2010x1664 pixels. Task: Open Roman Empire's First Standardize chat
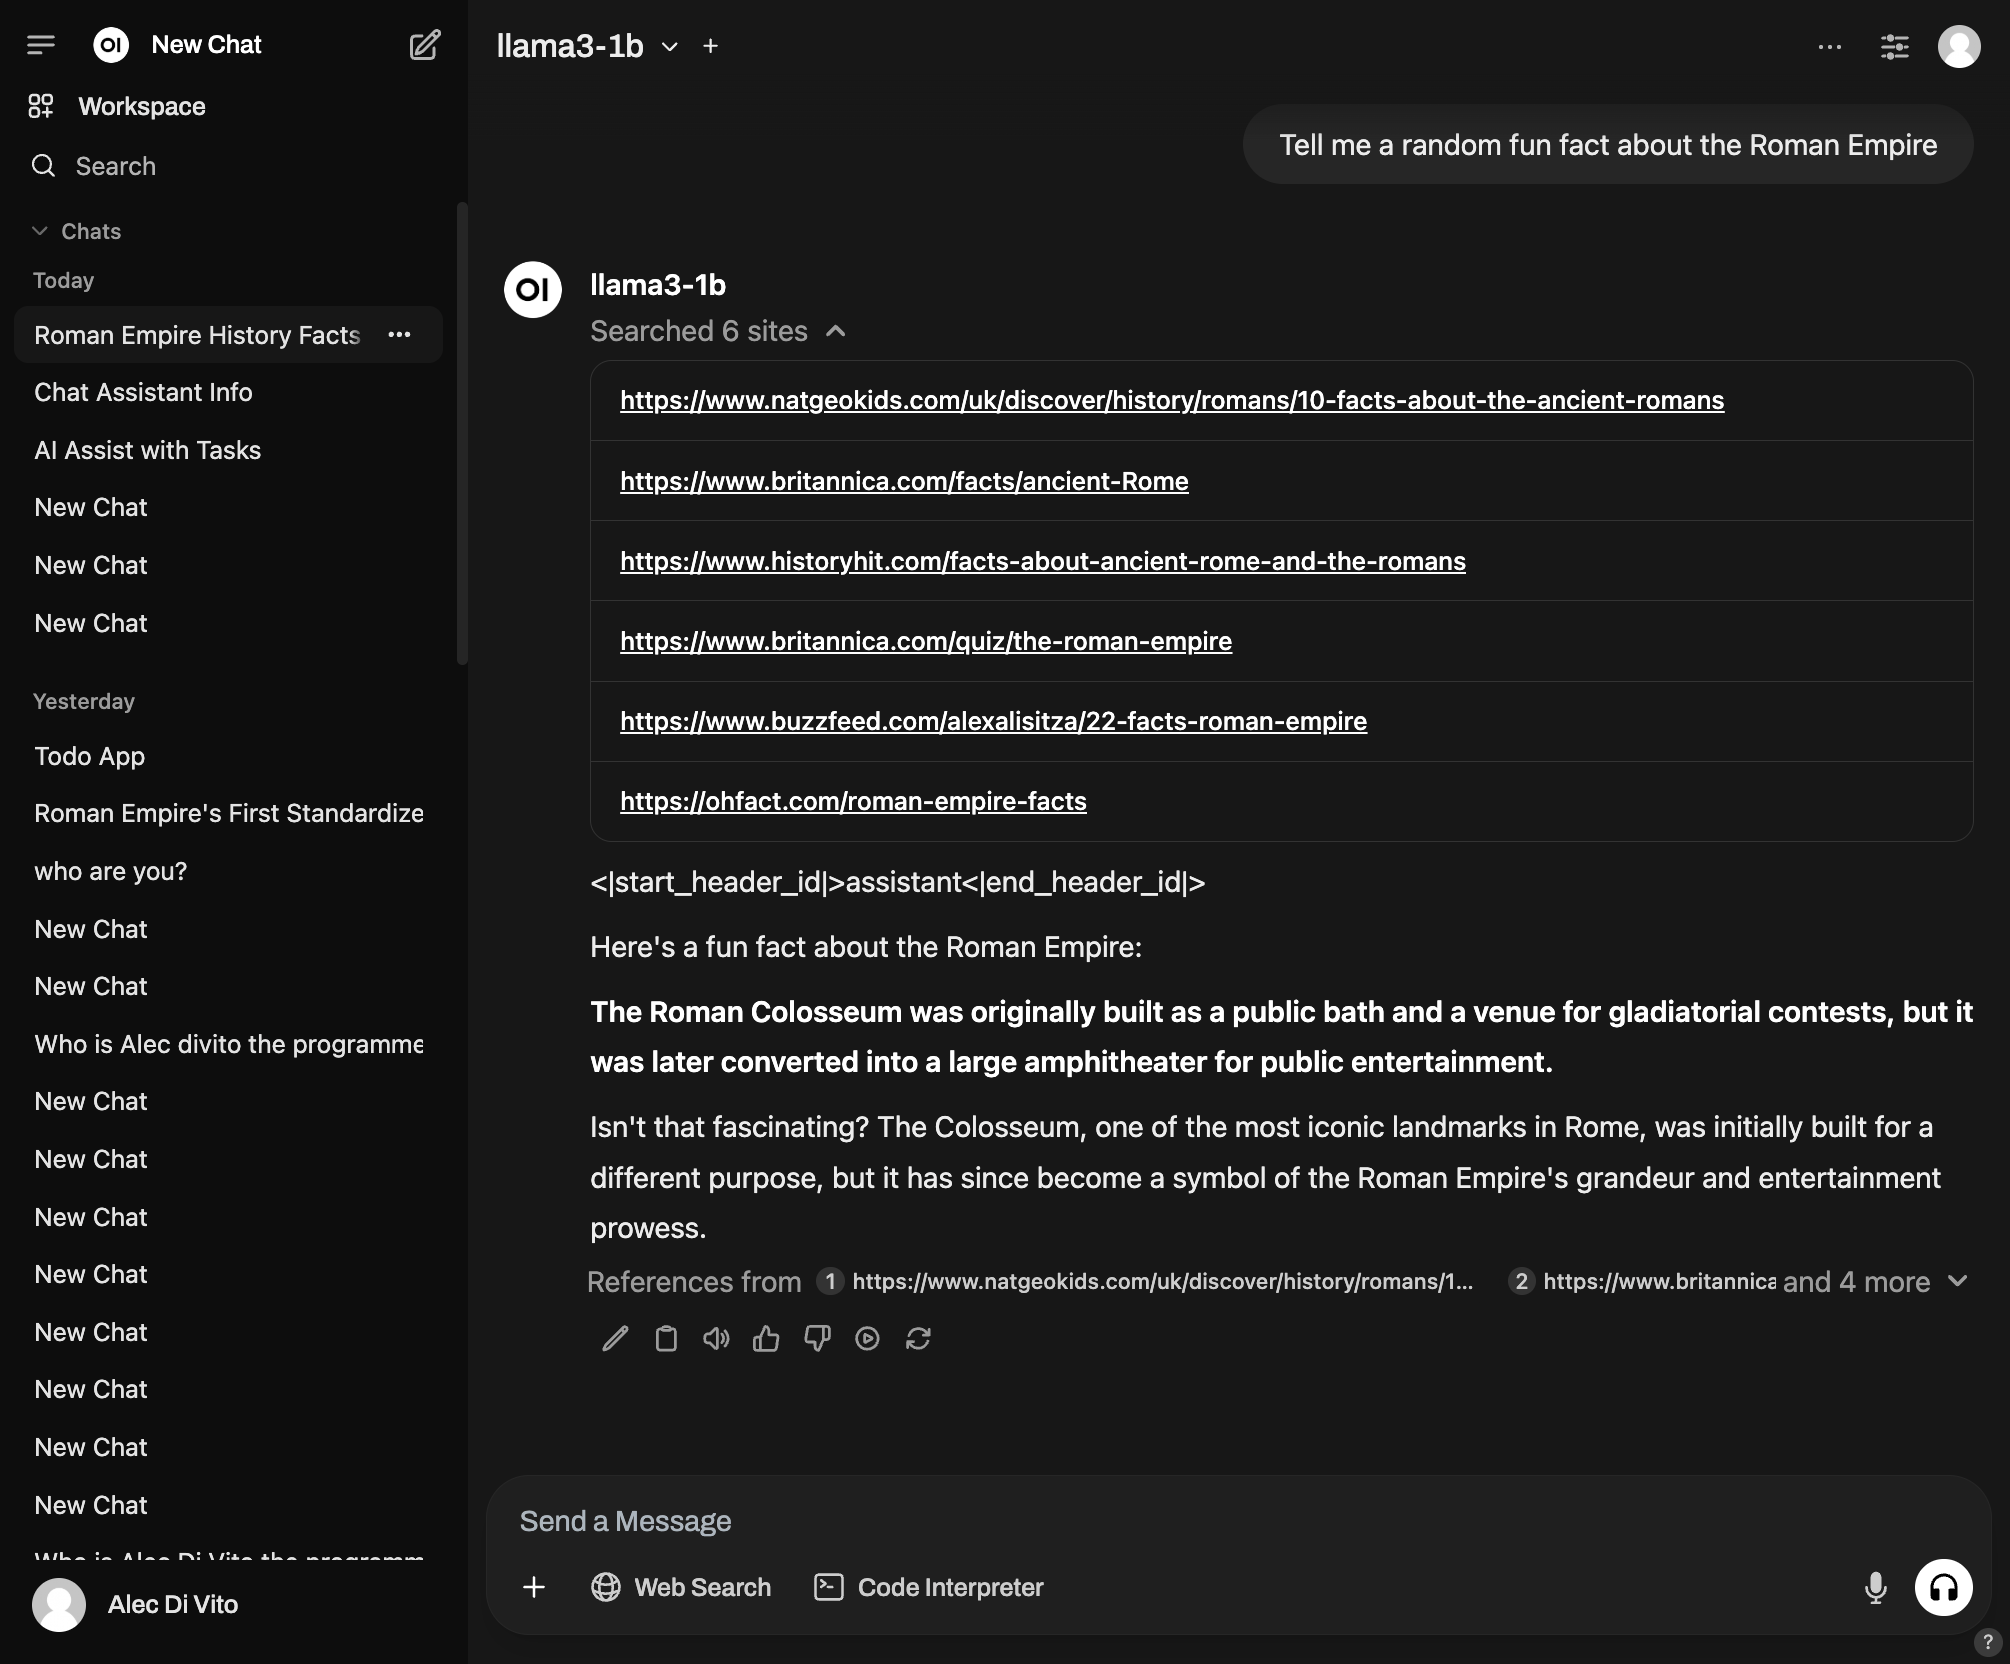228,813
